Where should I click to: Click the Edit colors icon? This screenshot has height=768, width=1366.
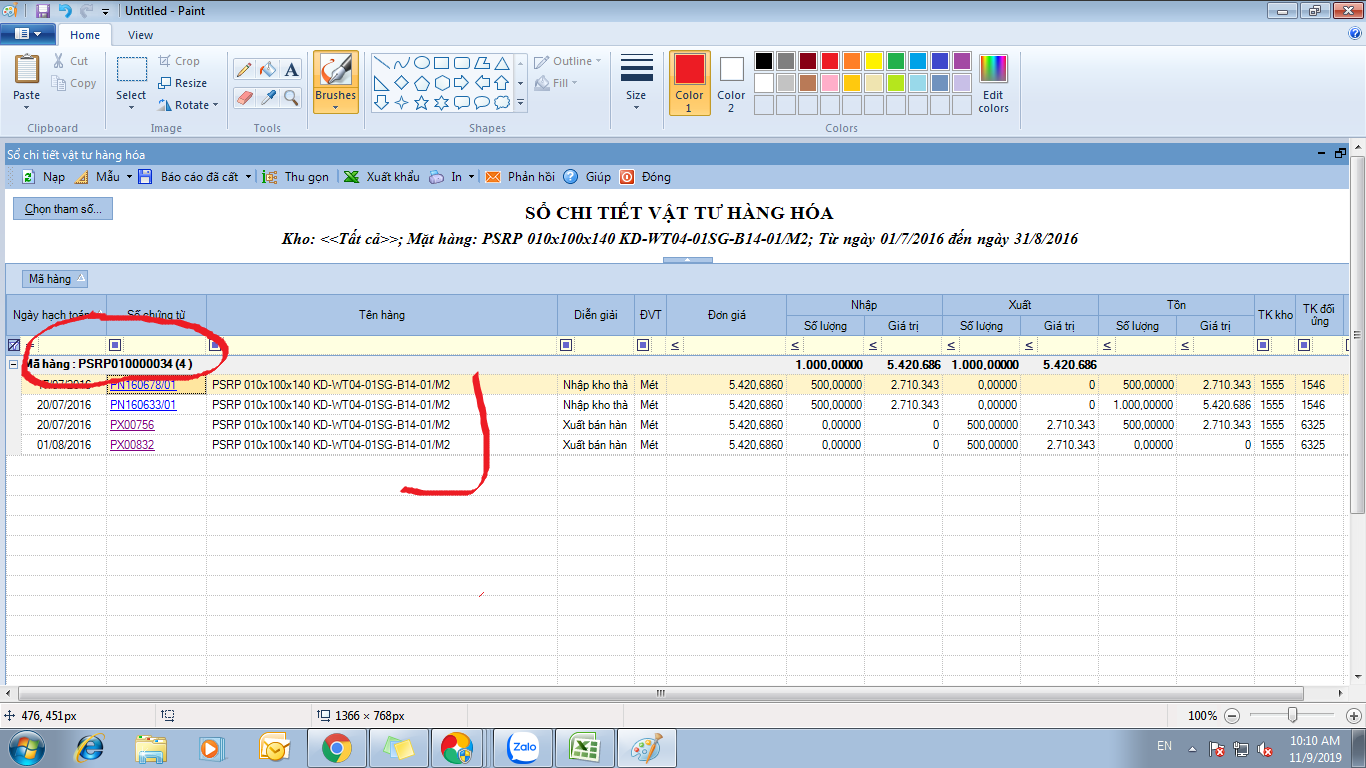[993, 83]
